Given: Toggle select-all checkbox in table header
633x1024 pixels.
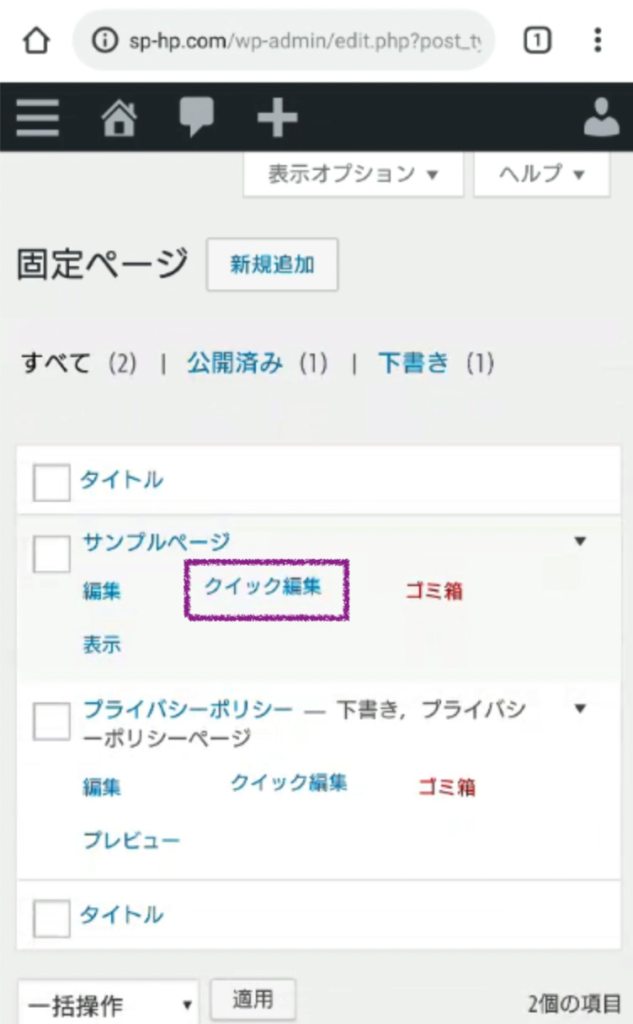Looking at the screenshot, I should point(51,481).
